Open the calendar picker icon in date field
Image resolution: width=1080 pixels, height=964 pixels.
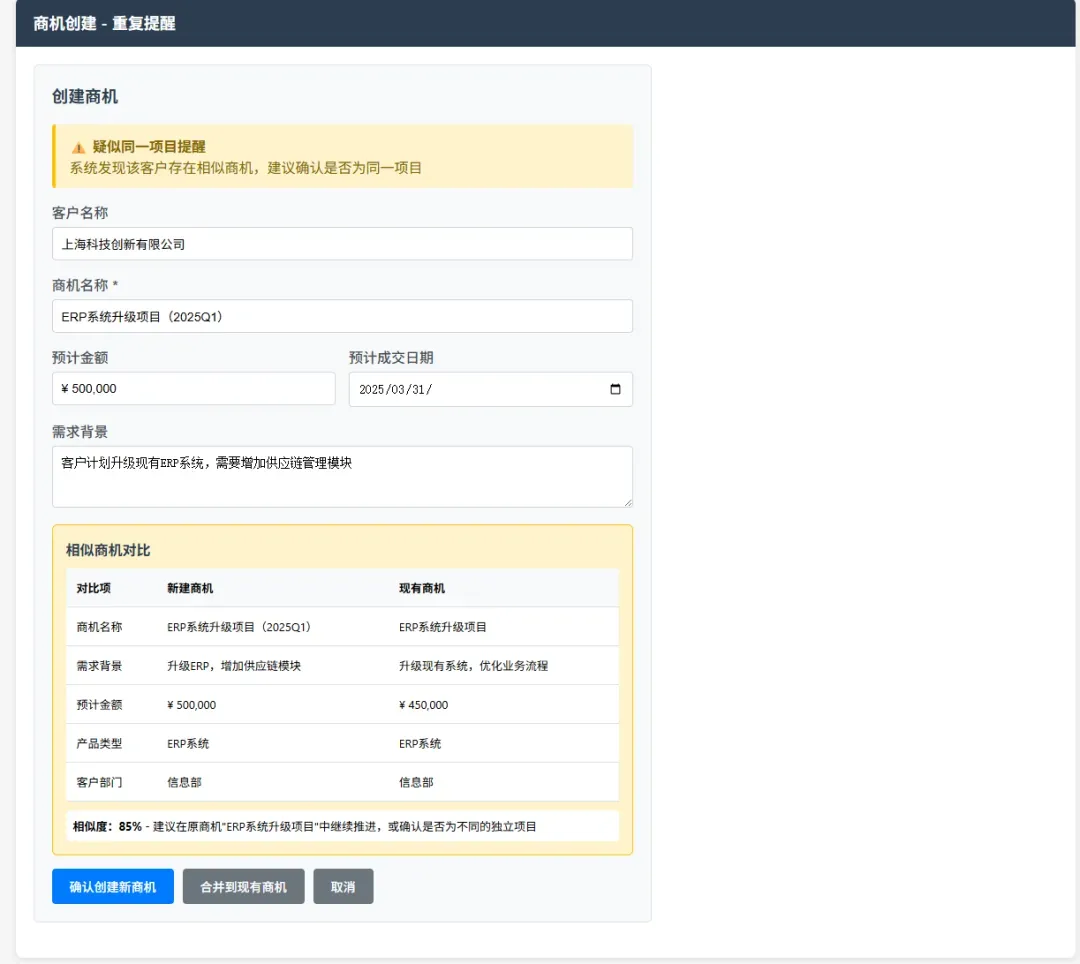615,389
